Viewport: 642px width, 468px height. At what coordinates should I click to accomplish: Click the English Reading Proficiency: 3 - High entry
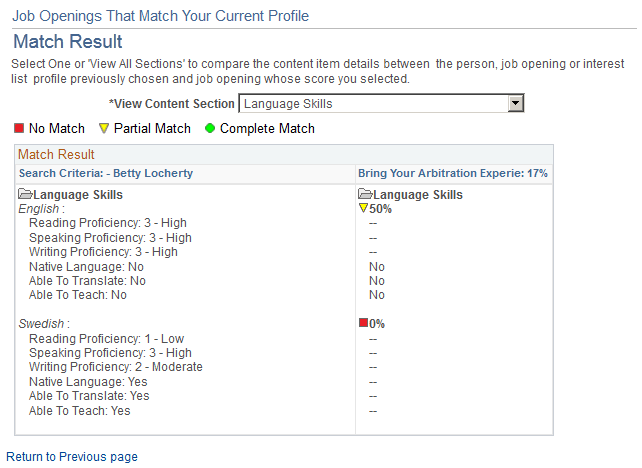pos(110,223)
